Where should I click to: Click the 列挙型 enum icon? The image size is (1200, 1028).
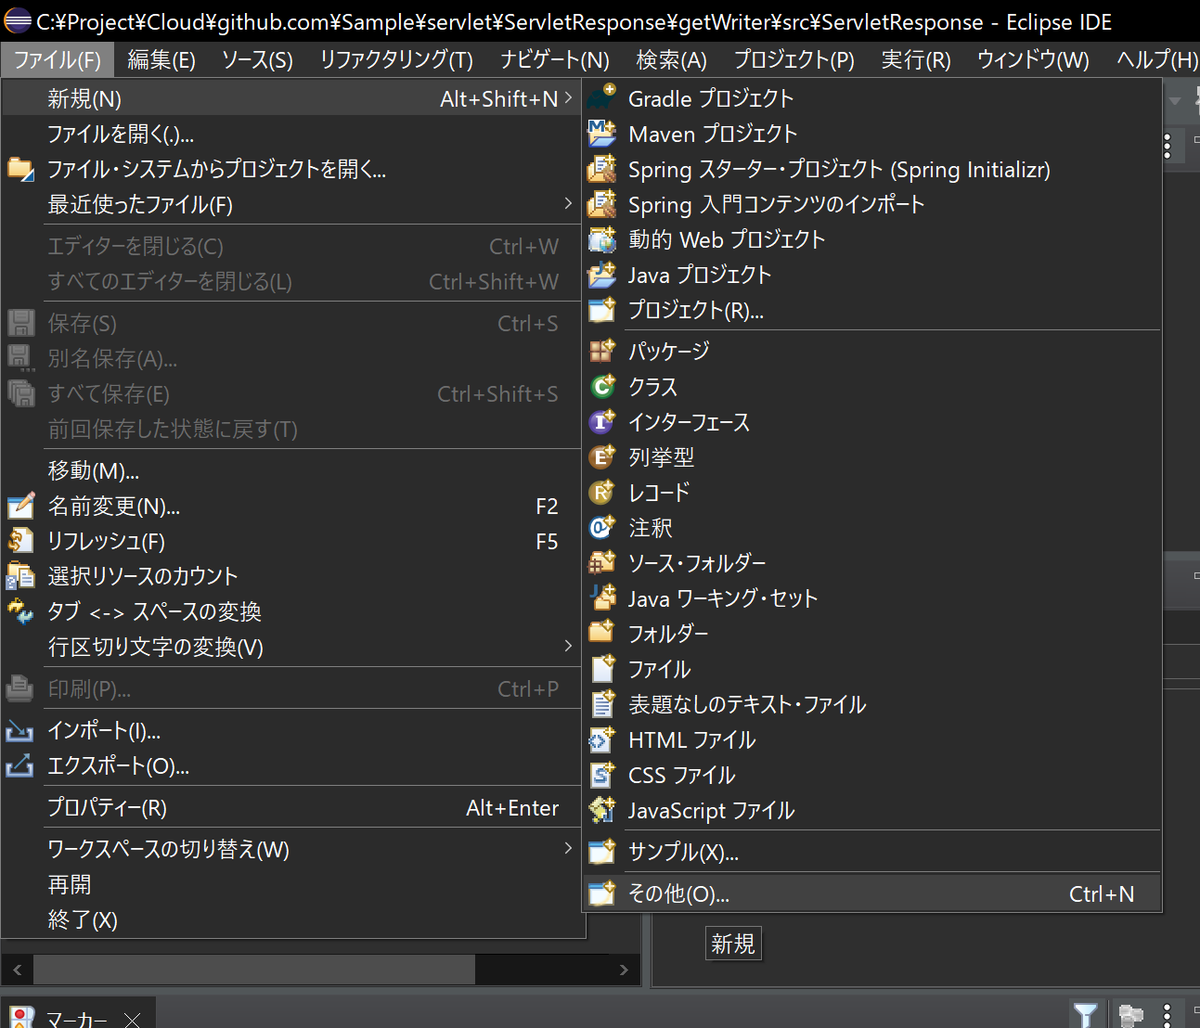tap(602, 457)
